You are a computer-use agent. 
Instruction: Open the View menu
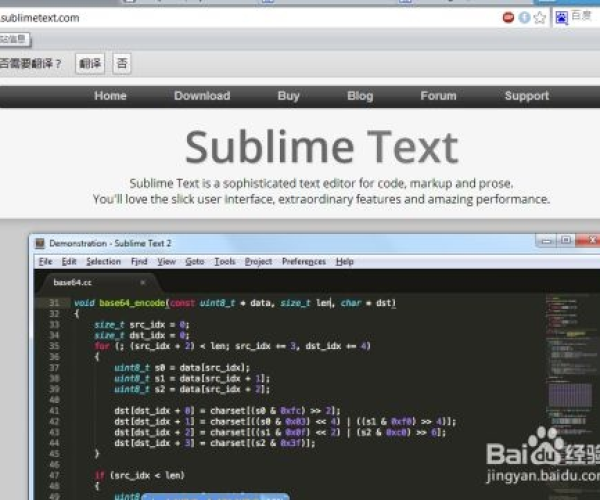166,262
